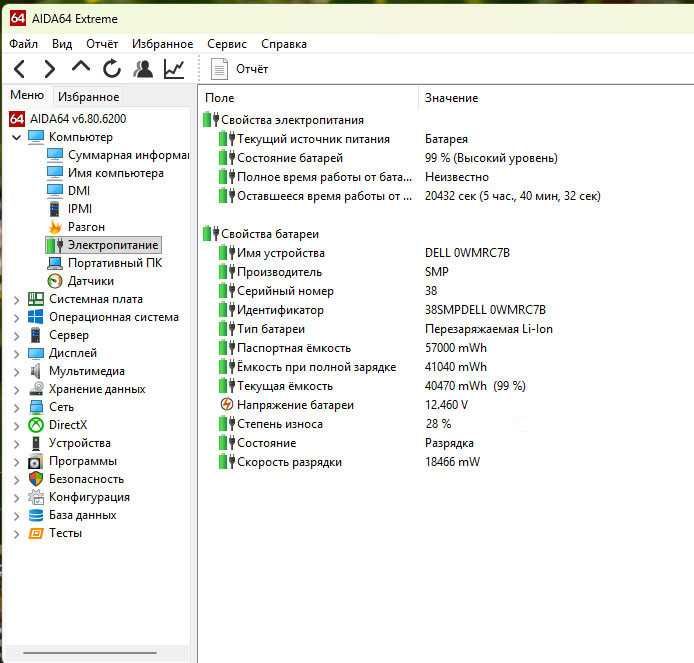Click the Поле column header
Screen dimensions: 694x663
click(220, 98)
